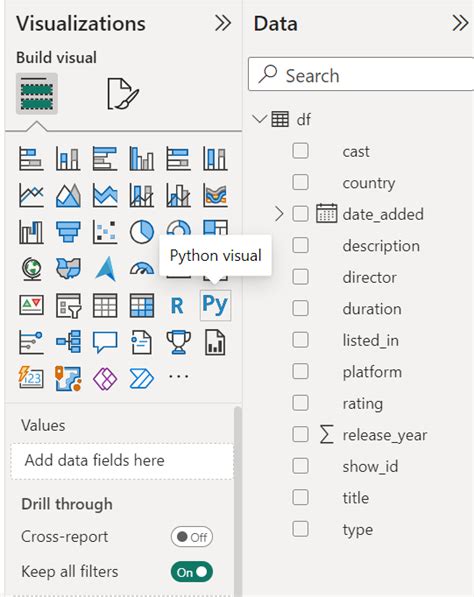Check the country field checkbox
This screenshot has width=474, height=597.
point(300,182)
